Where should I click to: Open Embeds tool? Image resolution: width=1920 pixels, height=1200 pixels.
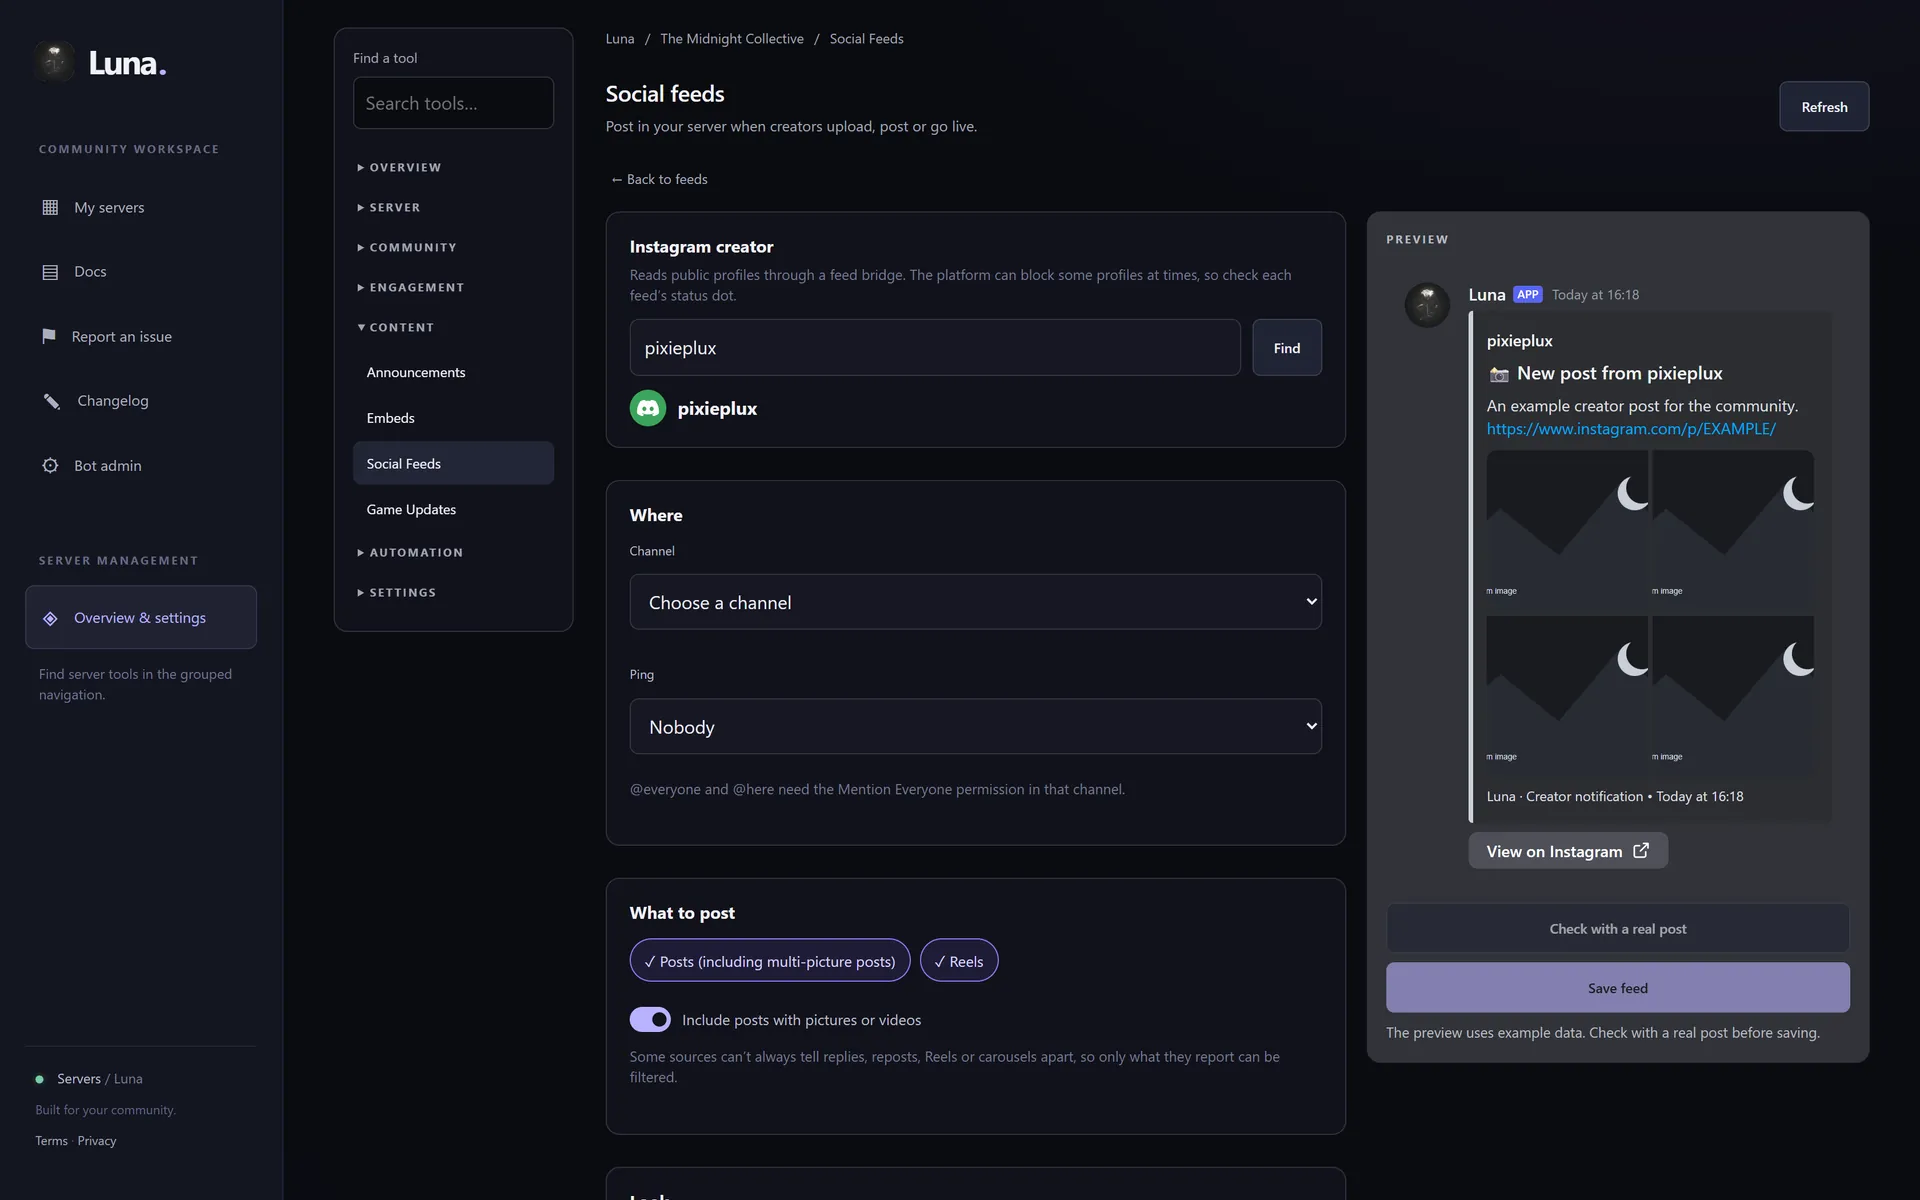click(x=453, y=418)
